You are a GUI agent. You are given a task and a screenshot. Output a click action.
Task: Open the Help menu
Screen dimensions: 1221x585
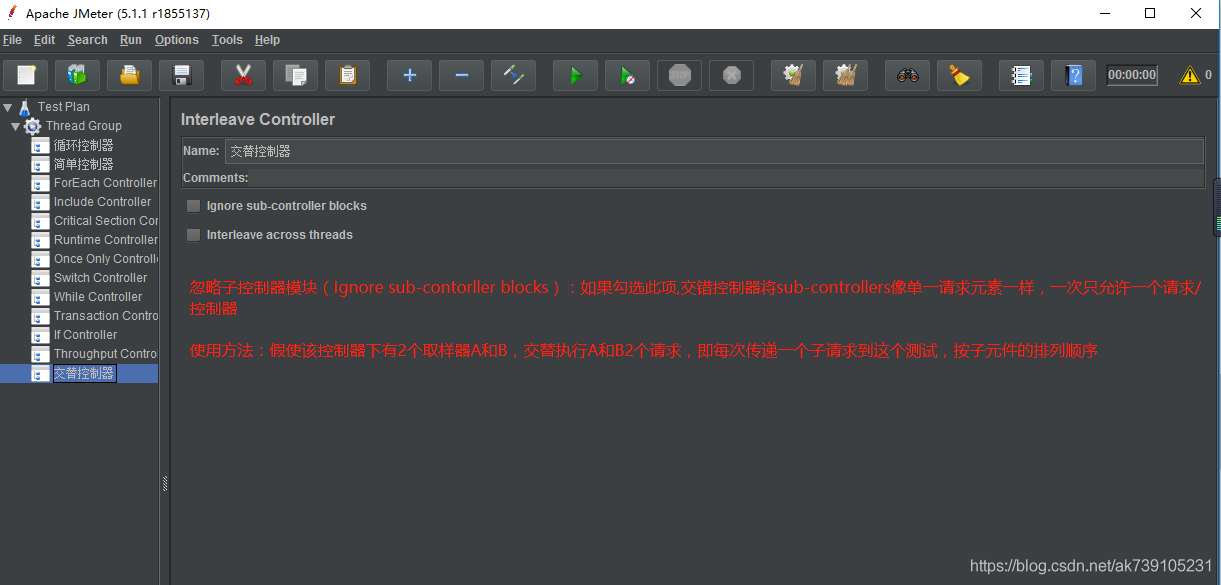point(267,40)
